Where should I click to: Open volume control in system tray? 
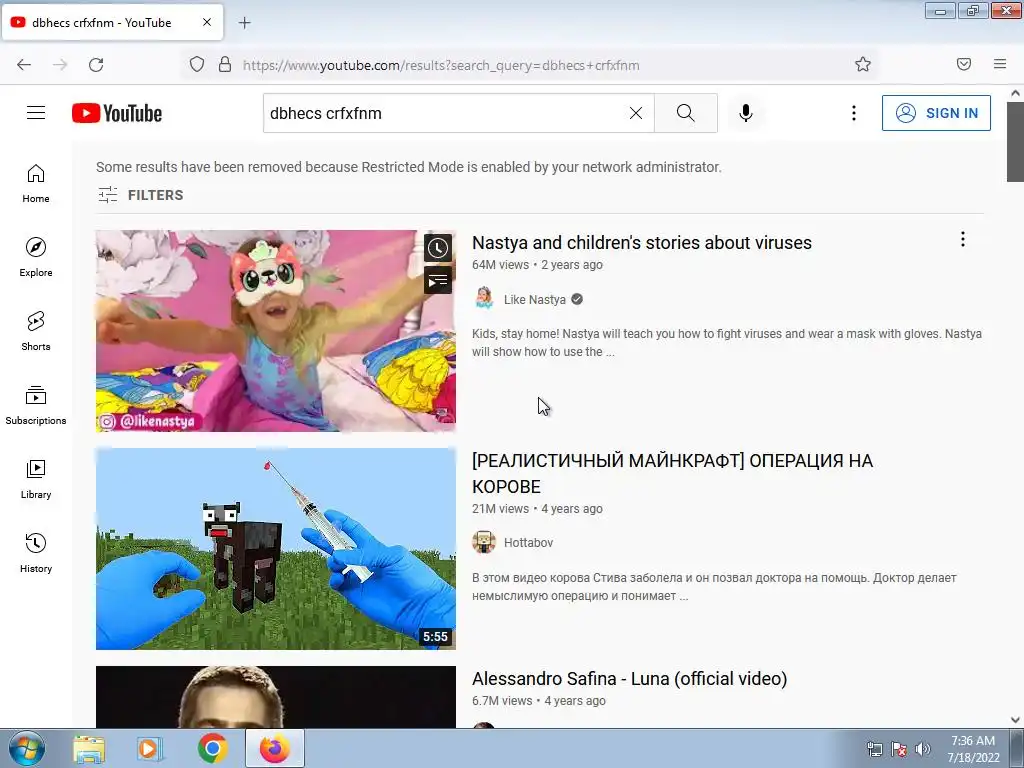(923, 750)
